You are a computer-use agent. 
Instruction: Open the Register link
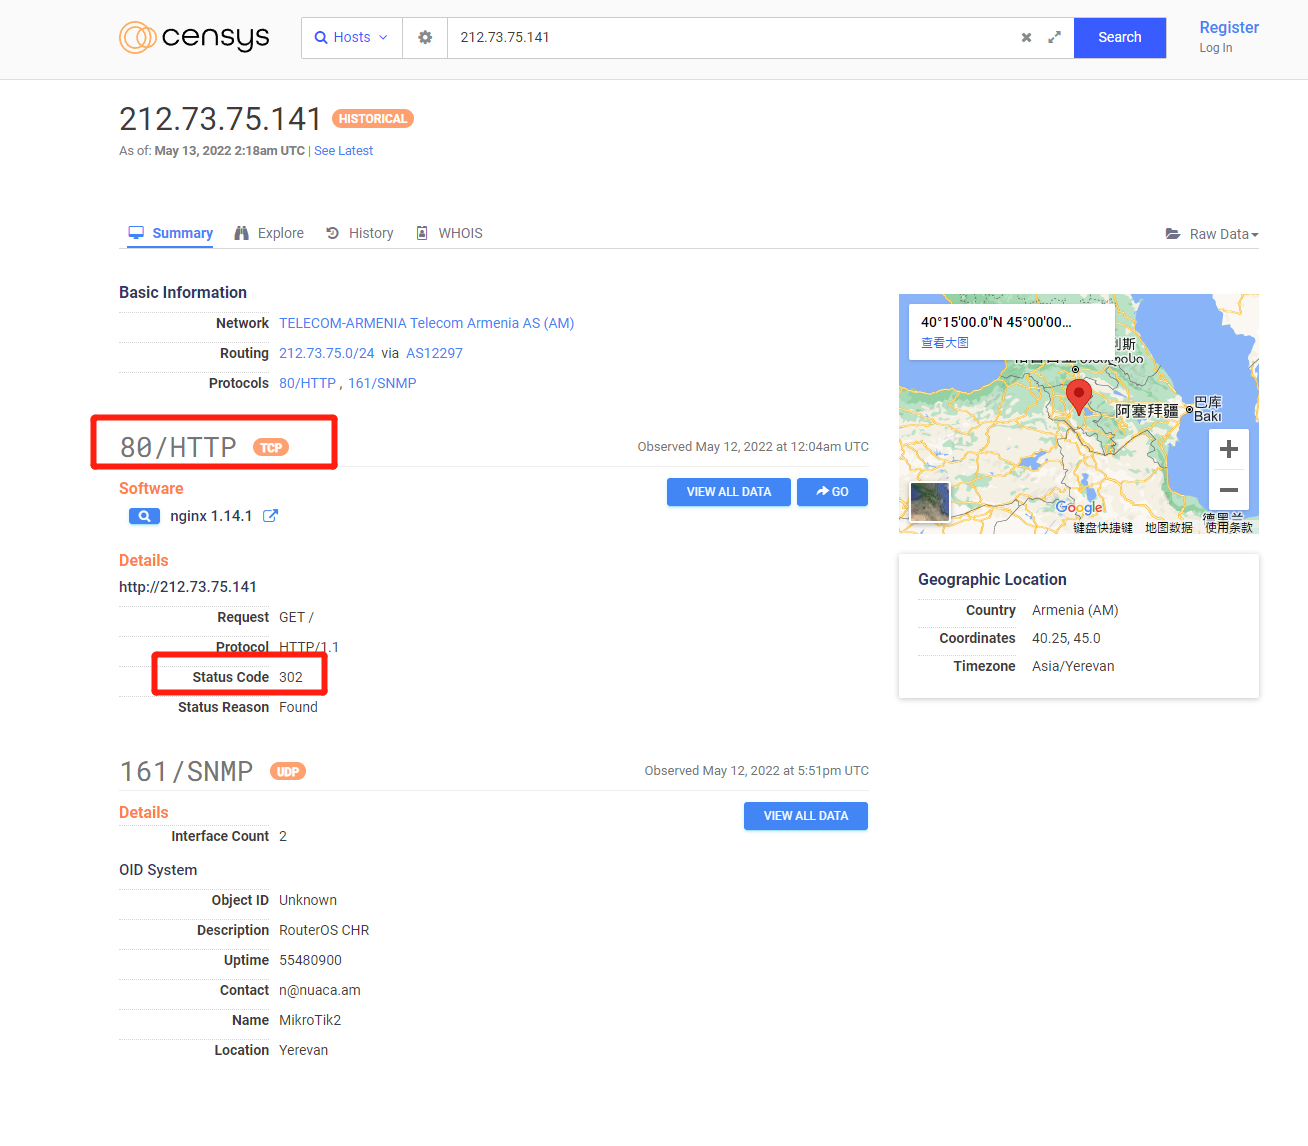[1229, 27]
